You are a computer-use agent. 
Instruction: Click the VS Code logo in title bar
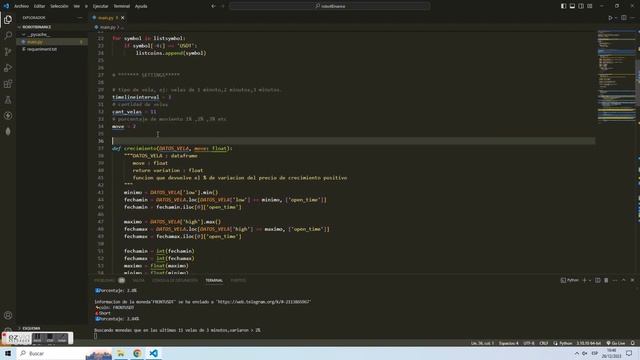coord(6,6)
